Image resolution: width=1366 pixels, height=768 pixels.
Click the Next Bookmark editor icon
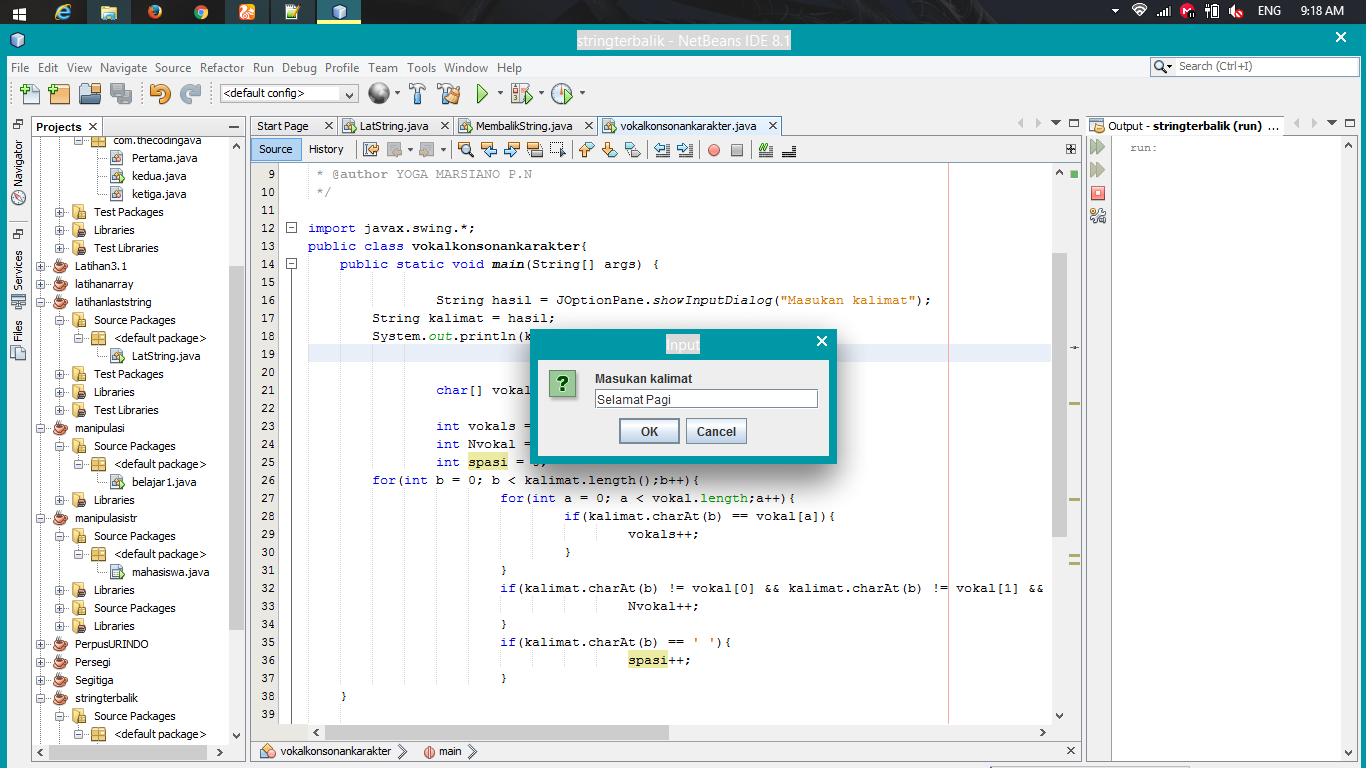tap(609, 150)
